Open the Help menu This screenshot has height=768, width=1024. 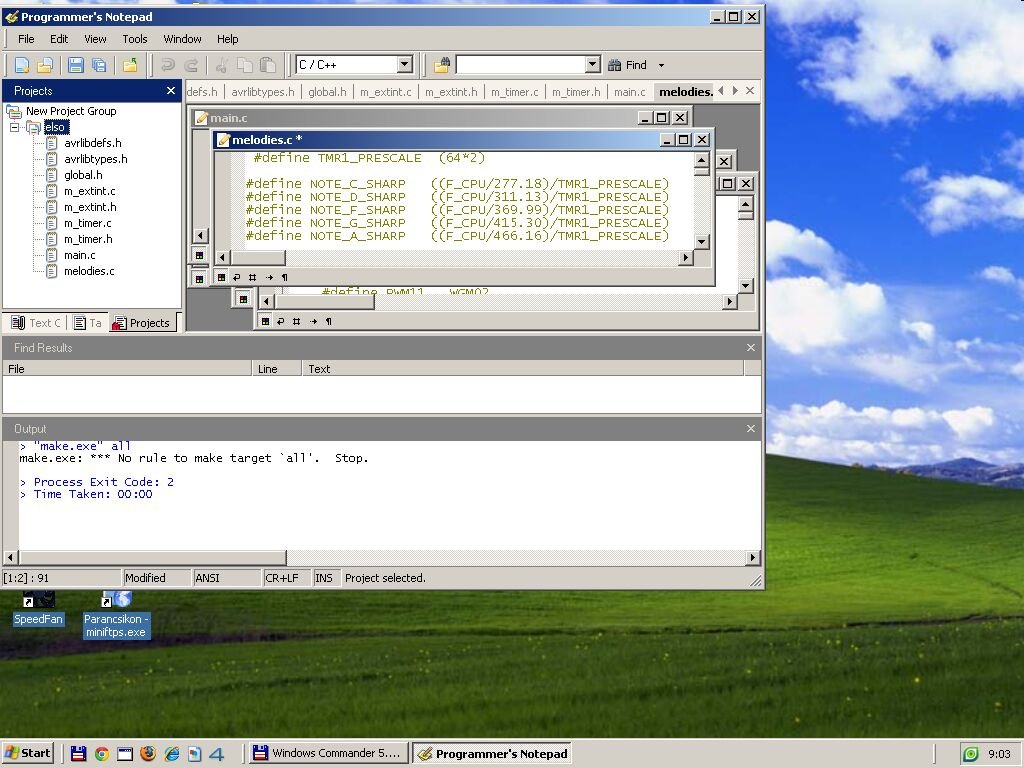pyautogui.click(x=227, y=39)
